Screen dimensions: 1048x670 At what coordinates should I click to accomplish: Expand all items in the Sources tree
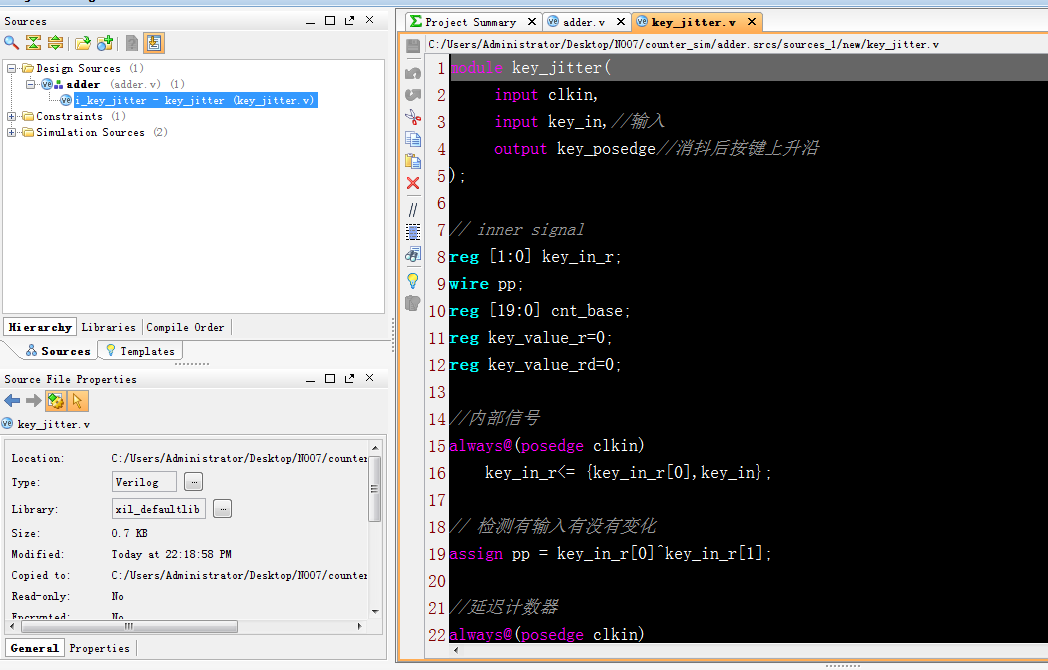click(55, 43)
